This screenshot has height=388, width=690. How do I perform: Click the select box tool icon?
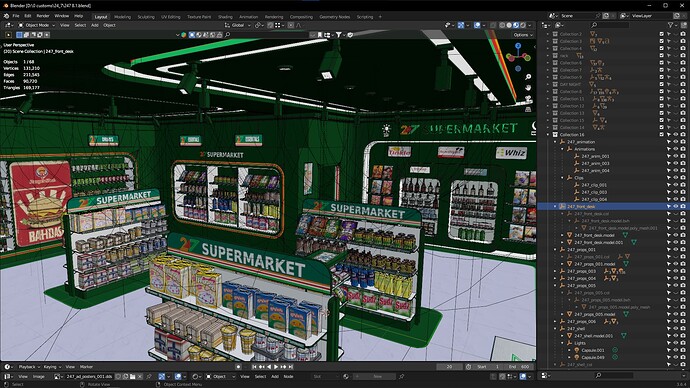[8, 35]
